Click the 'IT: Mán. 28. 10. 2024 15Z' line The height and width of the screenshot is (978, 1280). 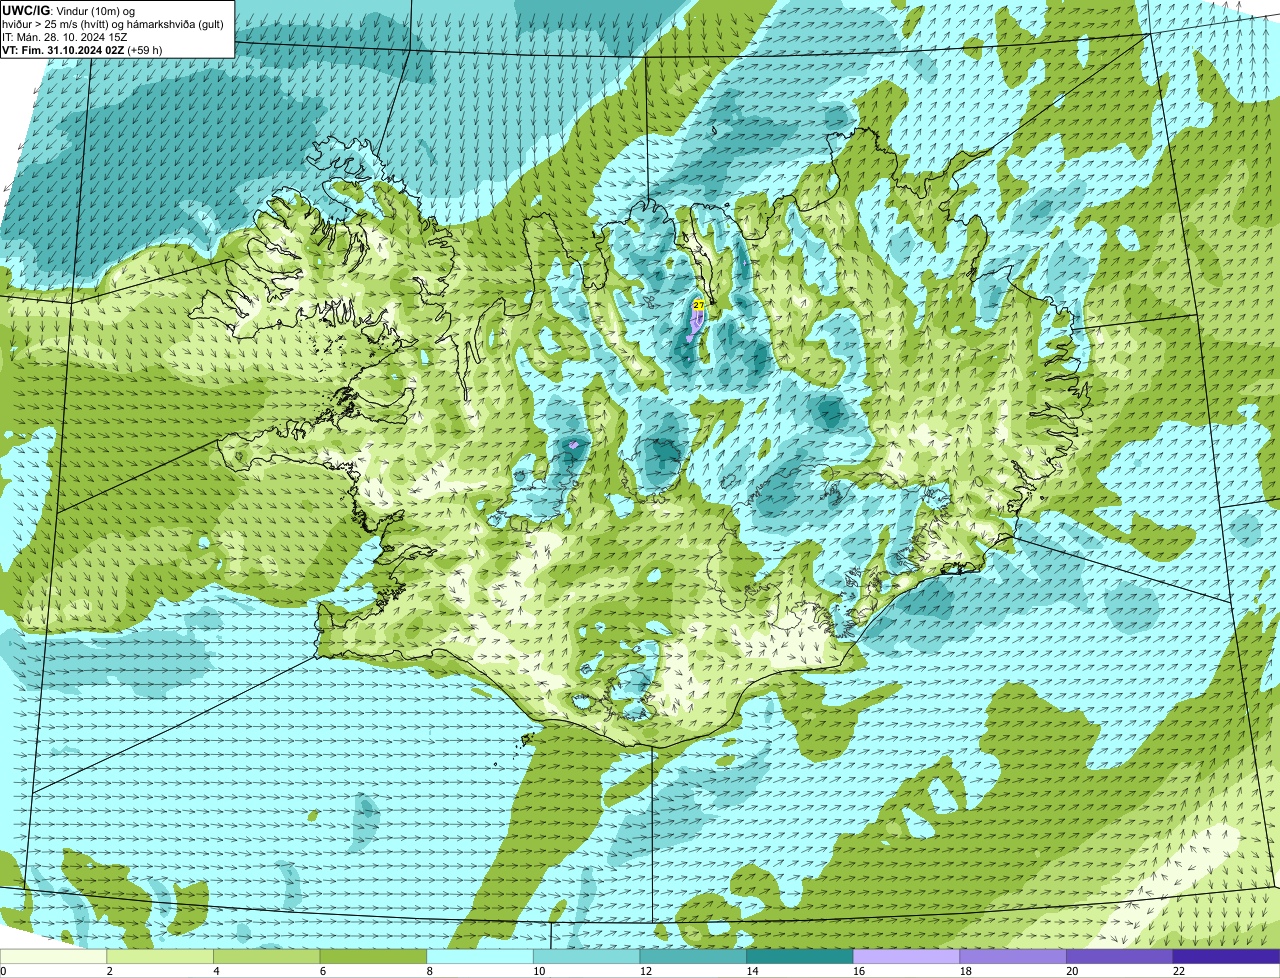pyautogui.click(x=64, y=37)
